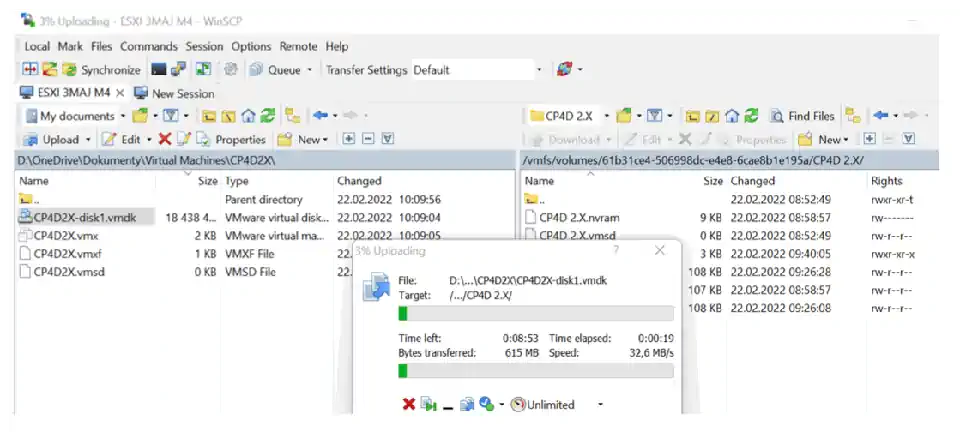Open the Files menu

pyautogui.click(x=102, y=47)
